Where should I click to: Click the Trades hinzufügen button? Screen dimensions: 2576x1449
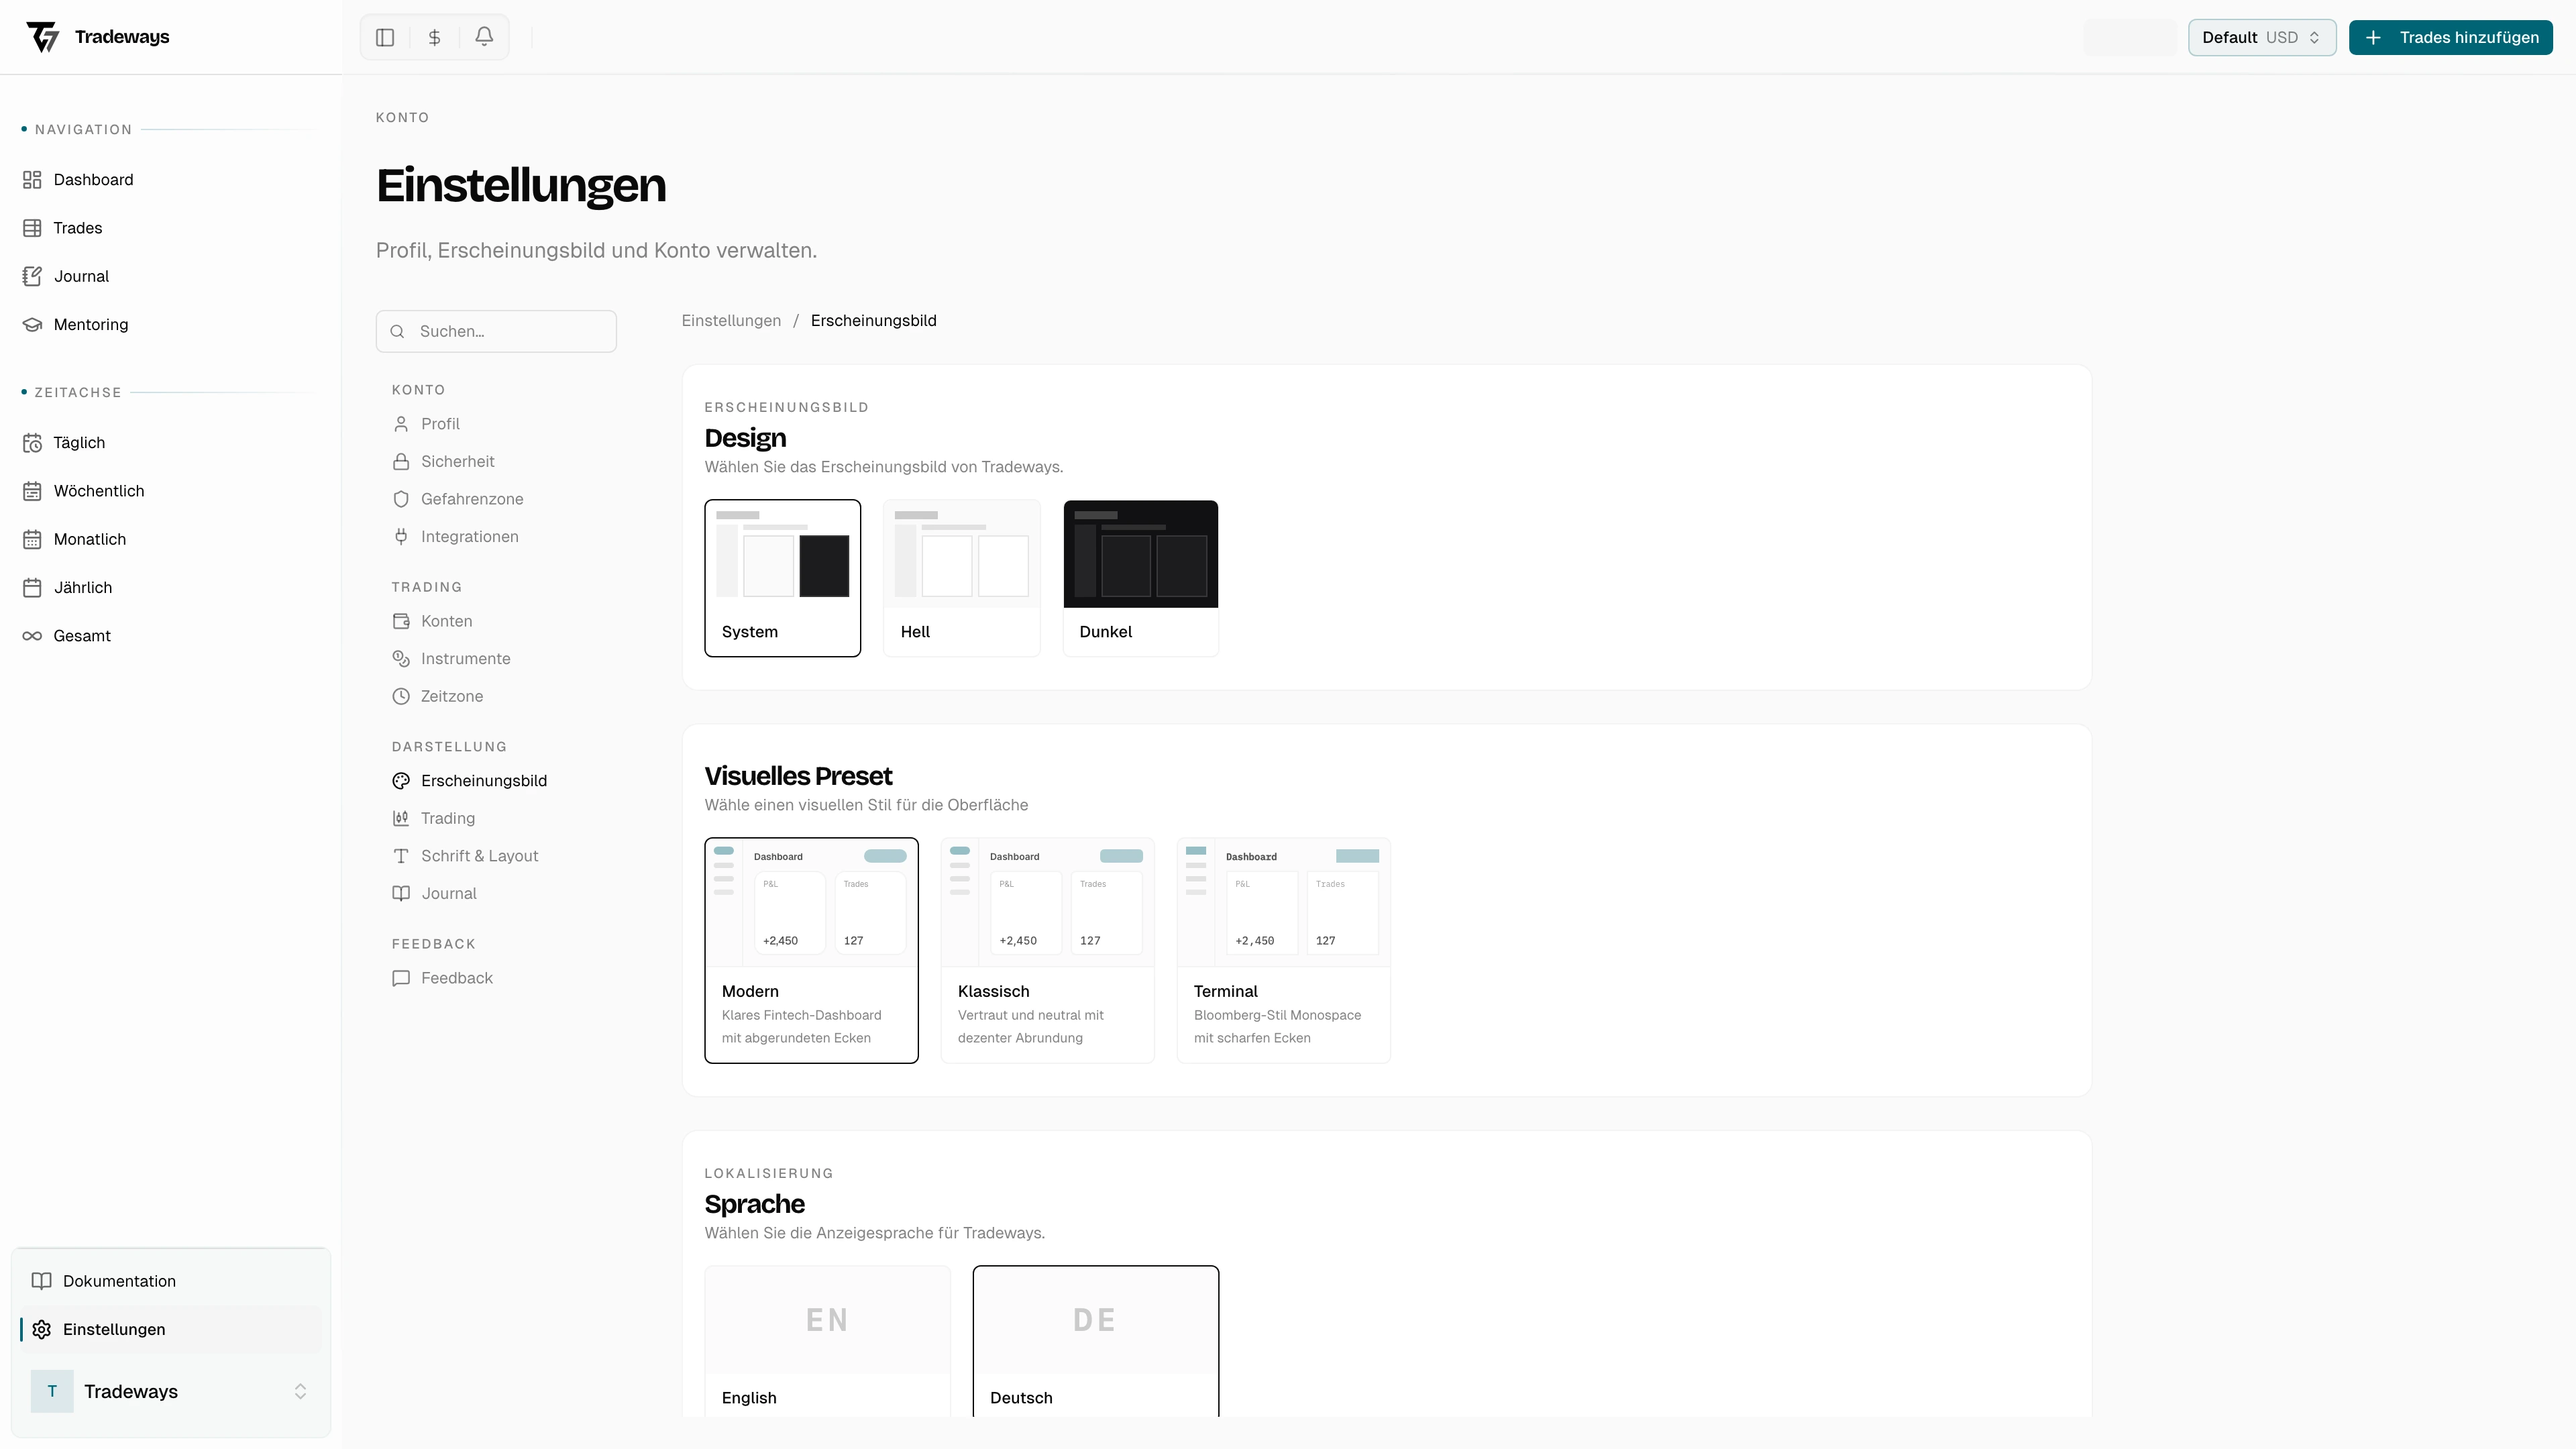pos(2451,37)
